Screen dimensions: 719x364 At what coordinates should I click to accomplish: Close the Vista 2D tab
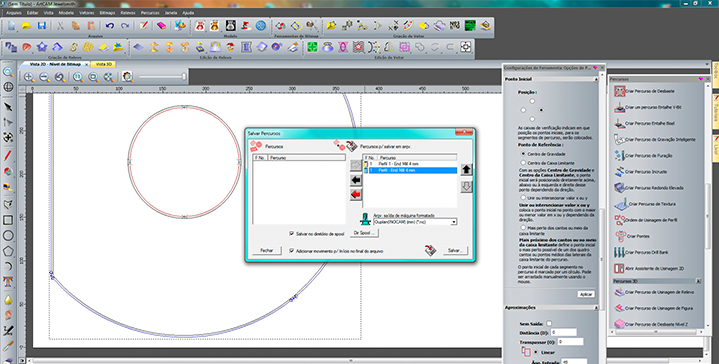coord(87,65)
